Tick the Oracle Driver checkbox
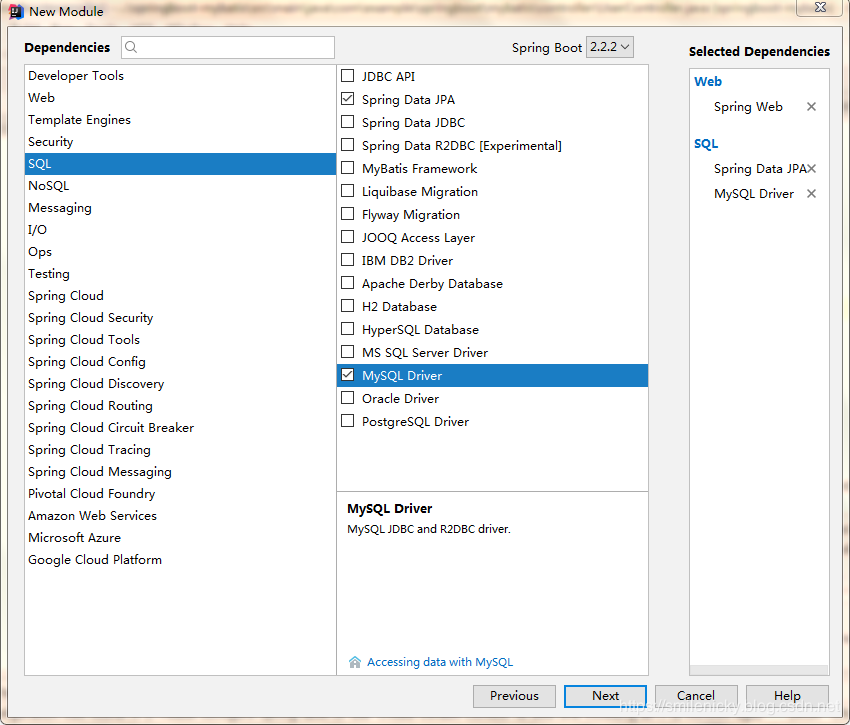Image resolution: width=850 pixels, height=725 pixels. coord(347,398)
